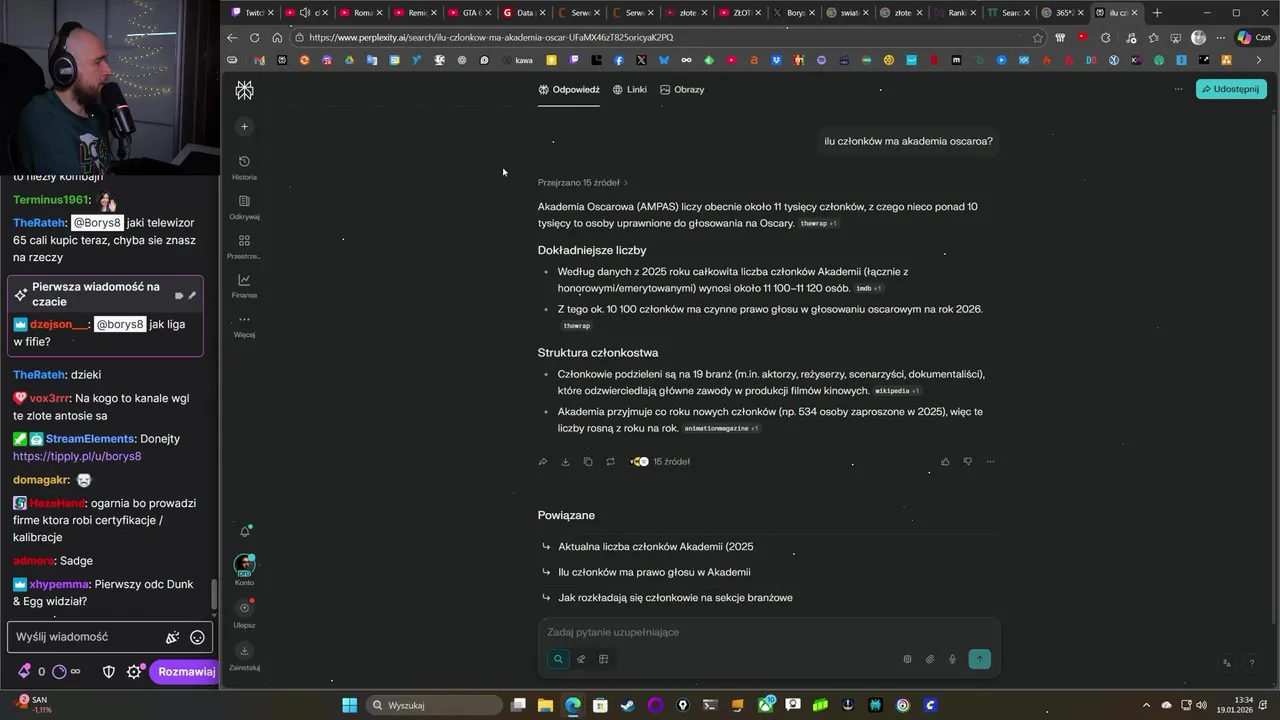
Task: Bookmark this page with star icon
Action: coord(1038,37)
